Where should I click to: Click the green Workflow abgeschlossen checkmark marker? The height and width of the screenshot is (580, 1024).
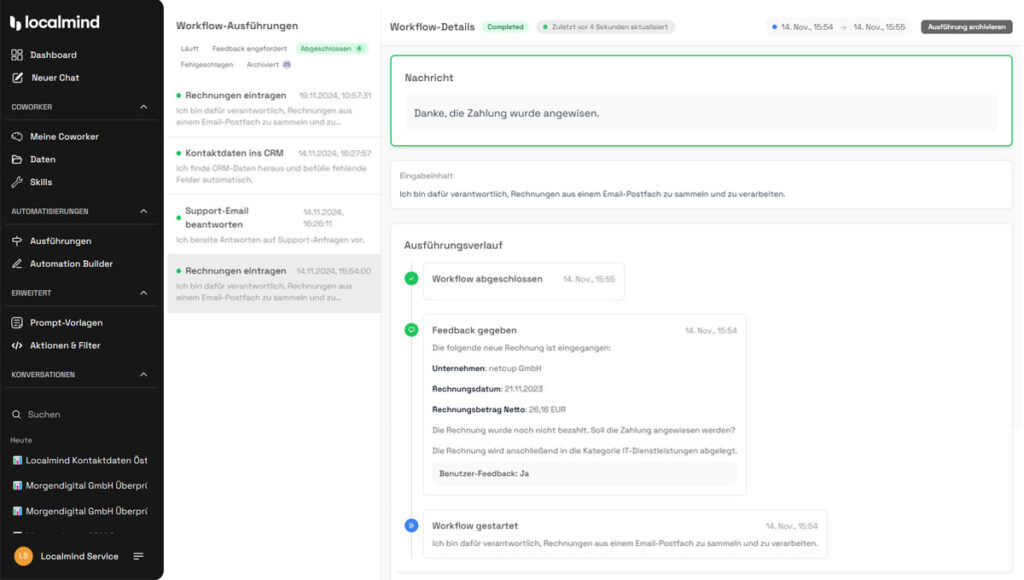(x=411, y=279)
